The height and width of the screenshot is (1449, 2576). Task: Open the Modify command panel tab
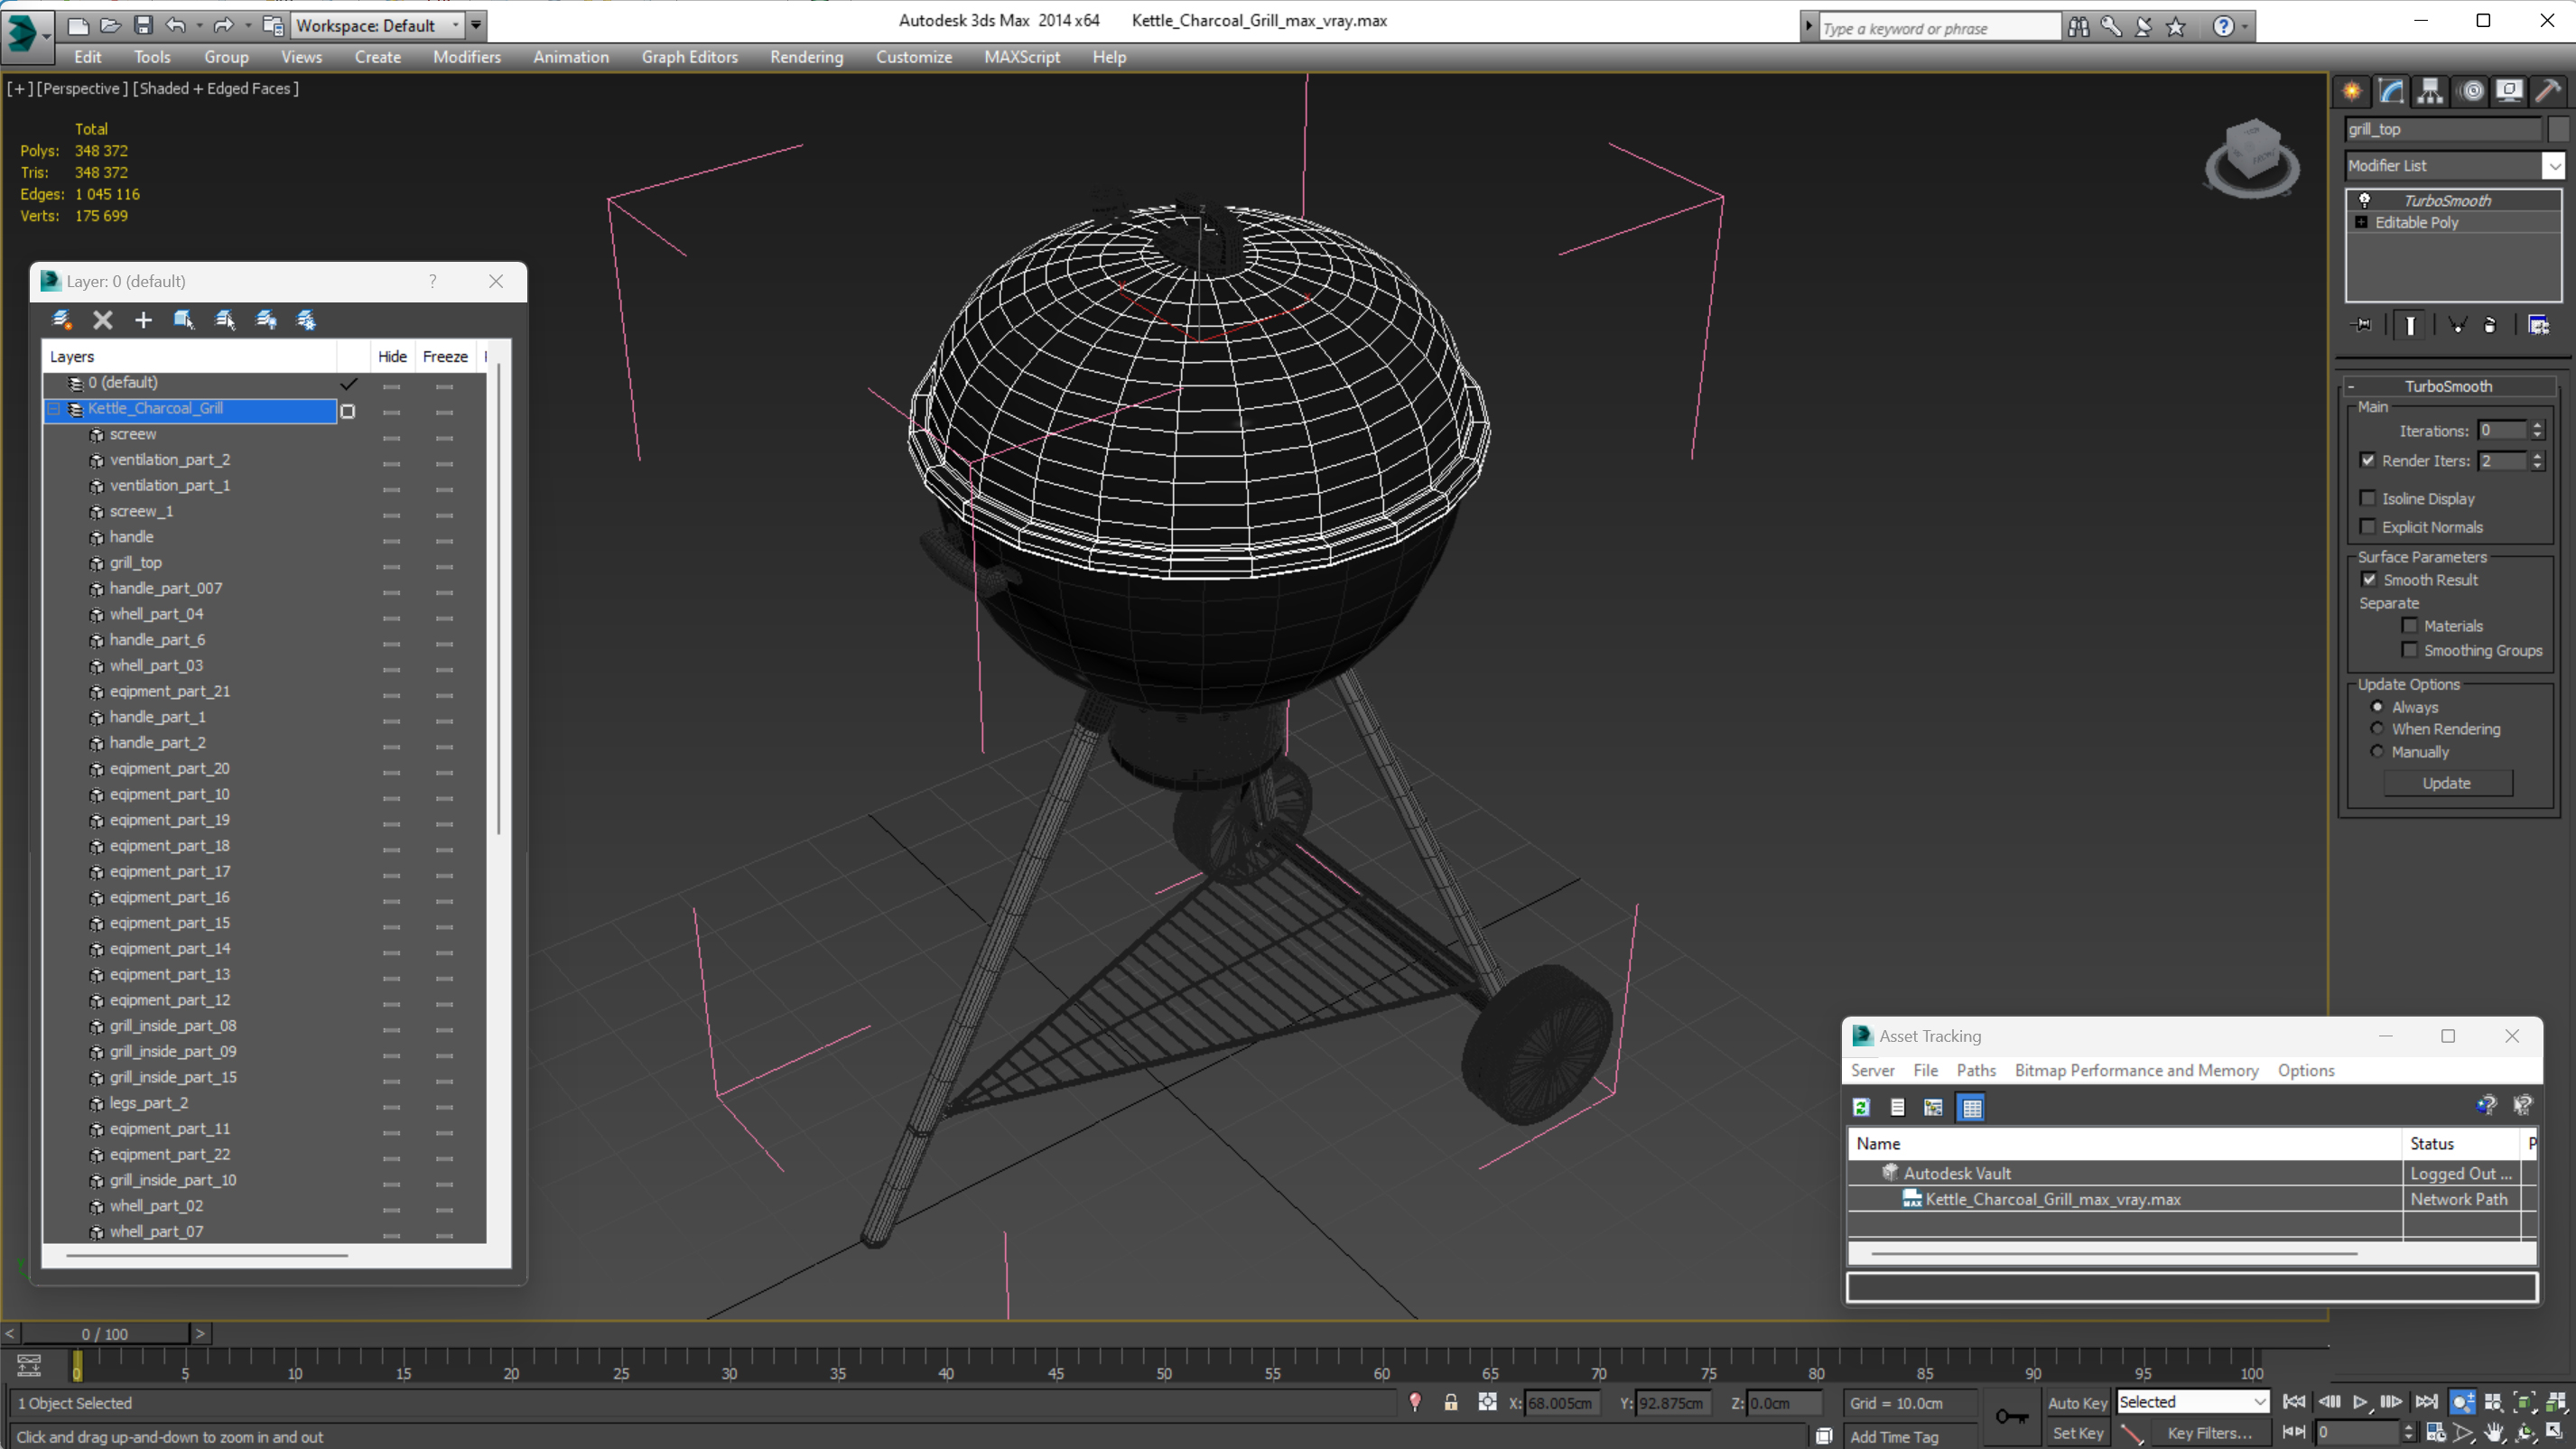pyautogui.click(x=2391, y=91)
